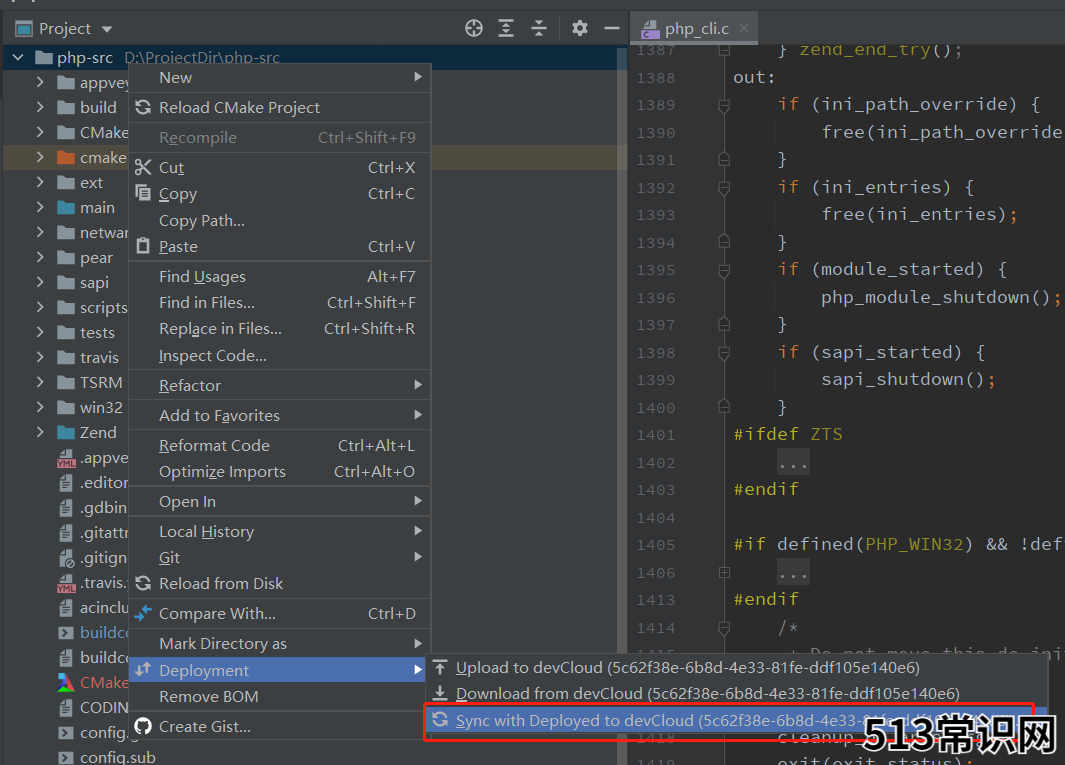Select the orange cmake folder icon
This screenshot has height=765, width=1065.
coord(66,158)
